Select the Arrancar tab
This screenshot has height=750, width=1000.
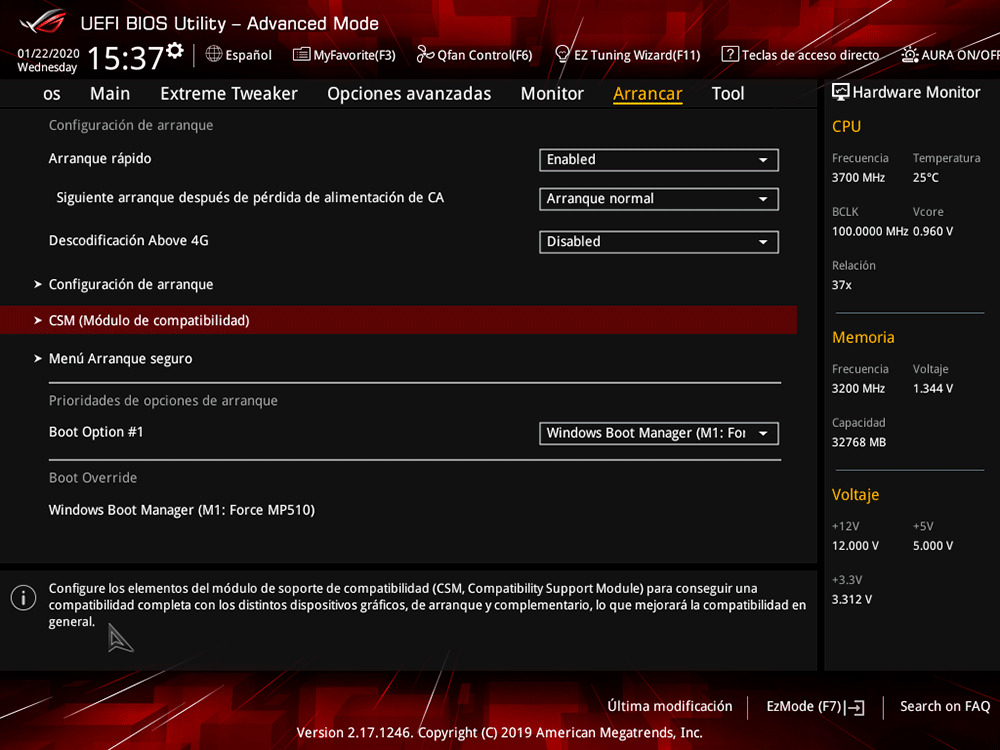[647, 94]
